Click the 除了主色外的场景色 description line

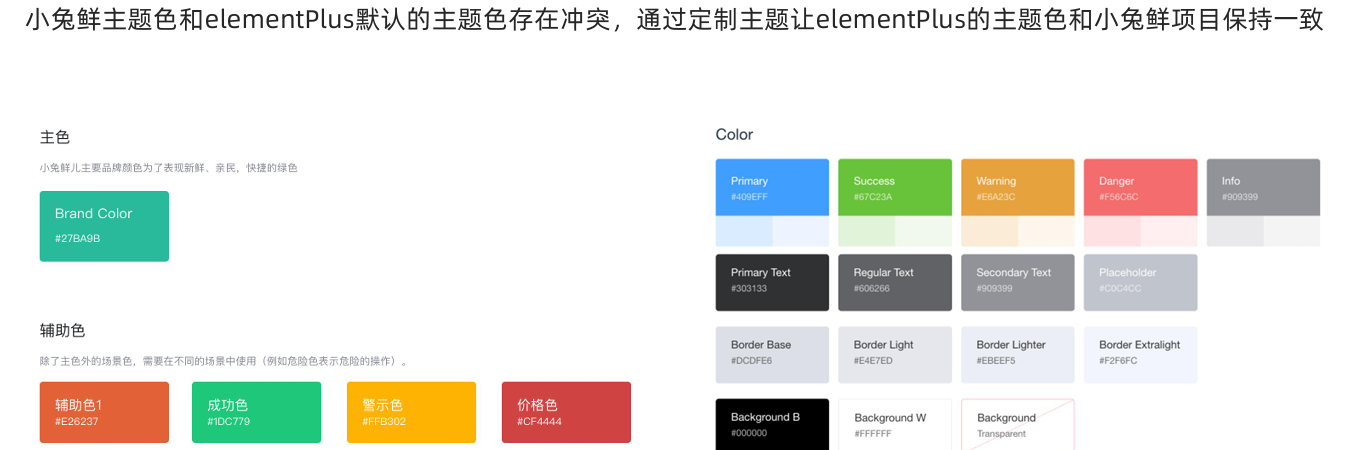point(224,361)
